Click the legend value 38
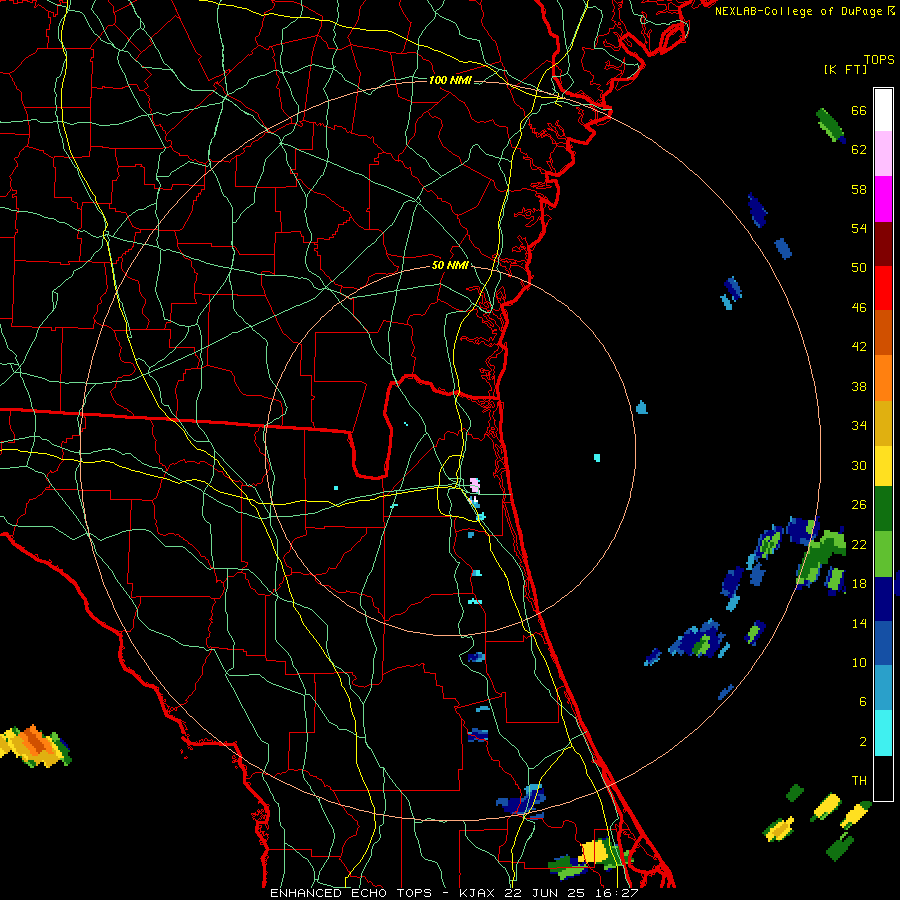 (x=859, y=387)
